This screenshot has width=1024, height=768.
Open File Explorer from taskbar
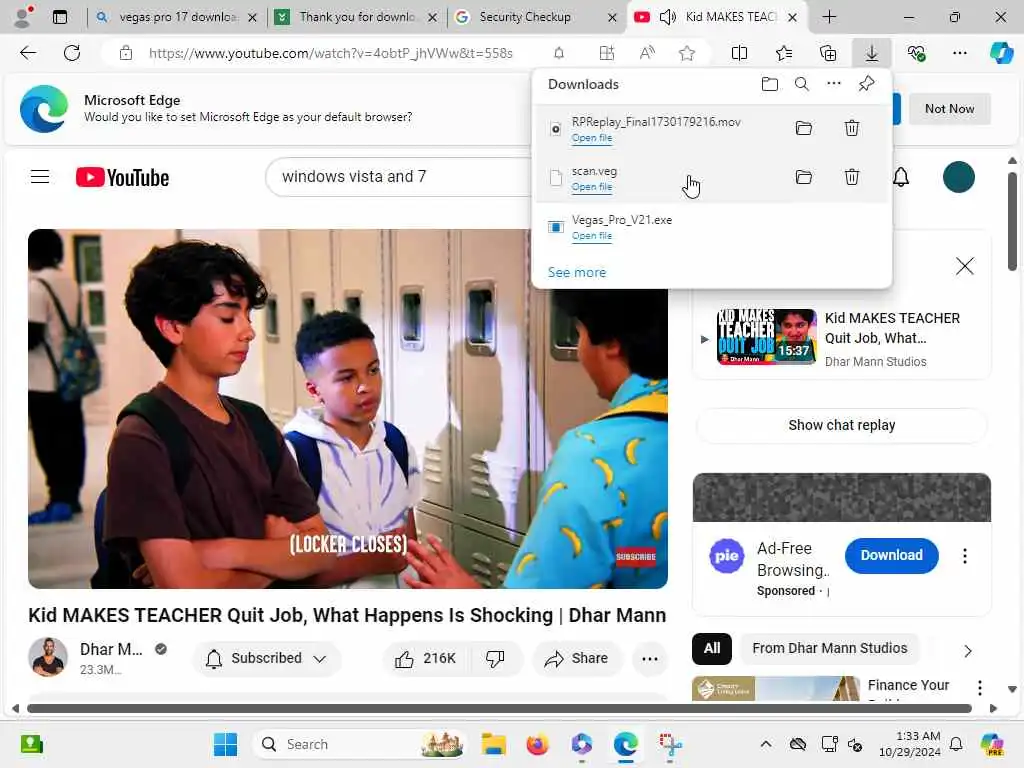tap(494, 744)
